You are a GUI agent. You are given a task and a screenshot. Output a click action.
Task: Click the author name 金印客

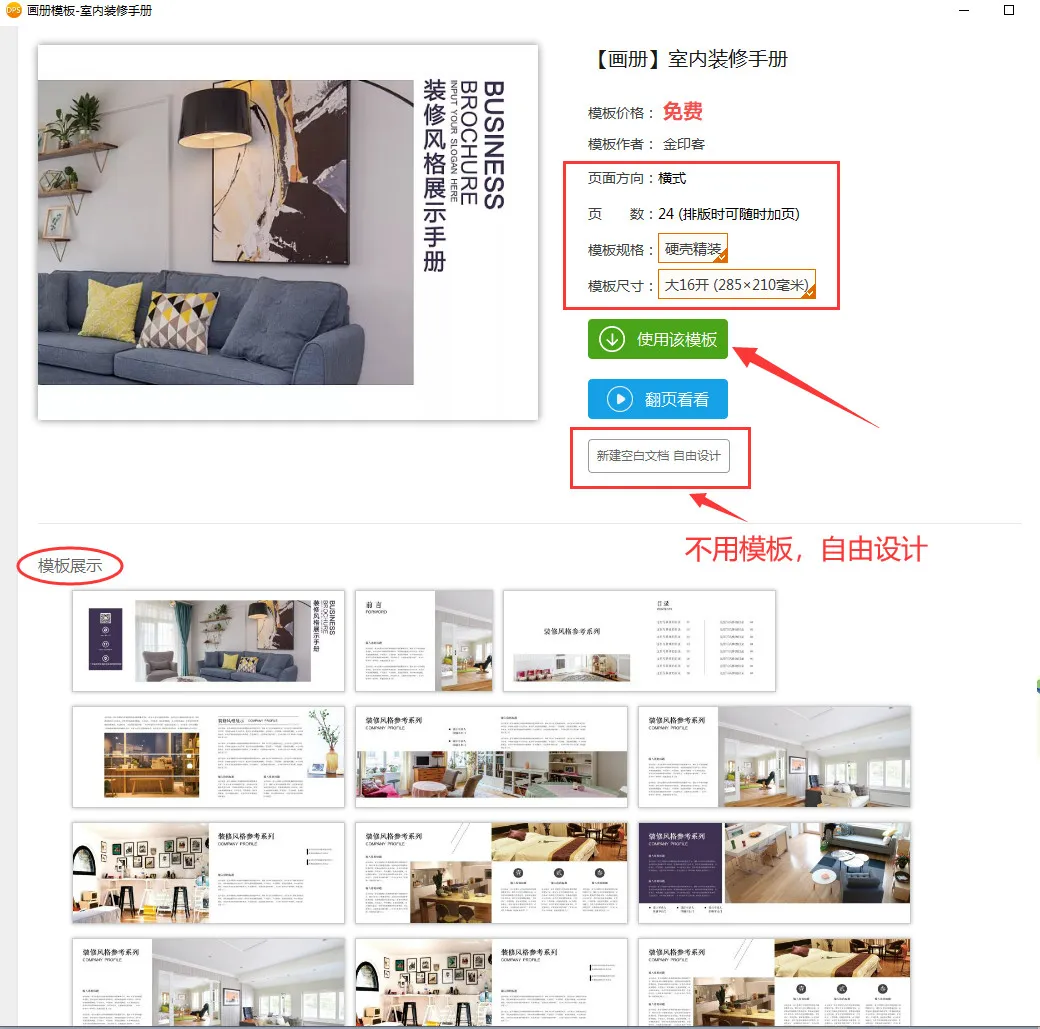(684, 144)
